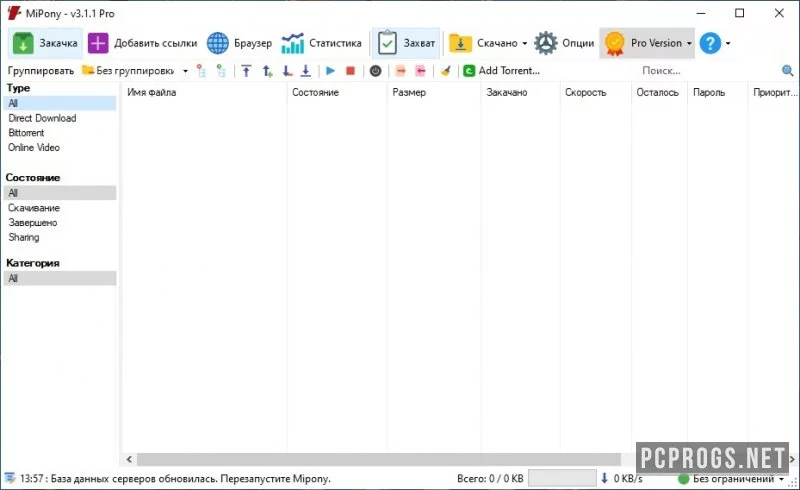Filter by Online Video type
This screenshot has height=490, width=800.
coord(34,148)
